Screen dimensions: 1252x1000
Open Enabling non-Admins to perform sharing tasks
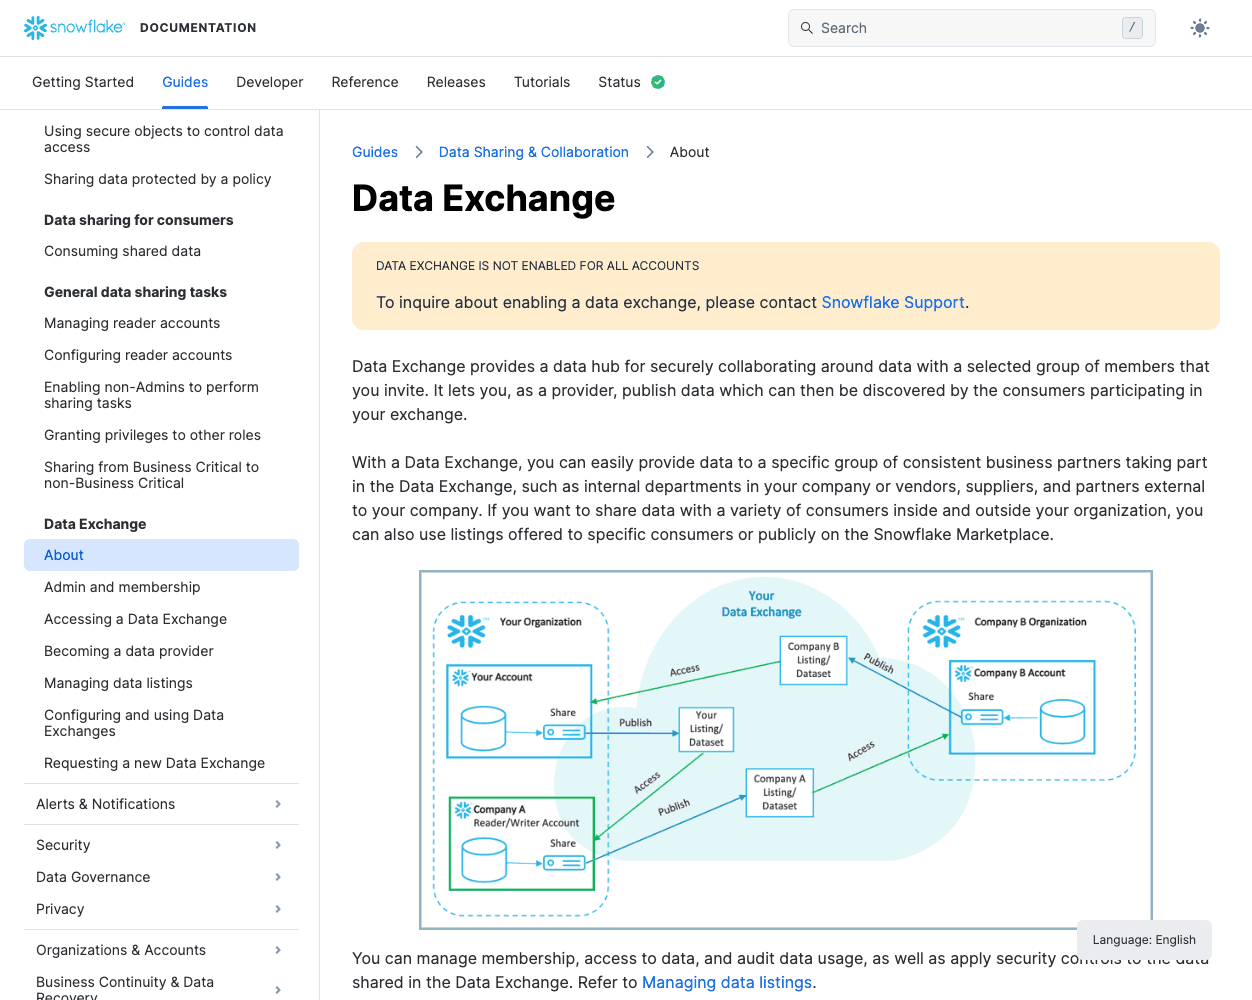(151, 395)
